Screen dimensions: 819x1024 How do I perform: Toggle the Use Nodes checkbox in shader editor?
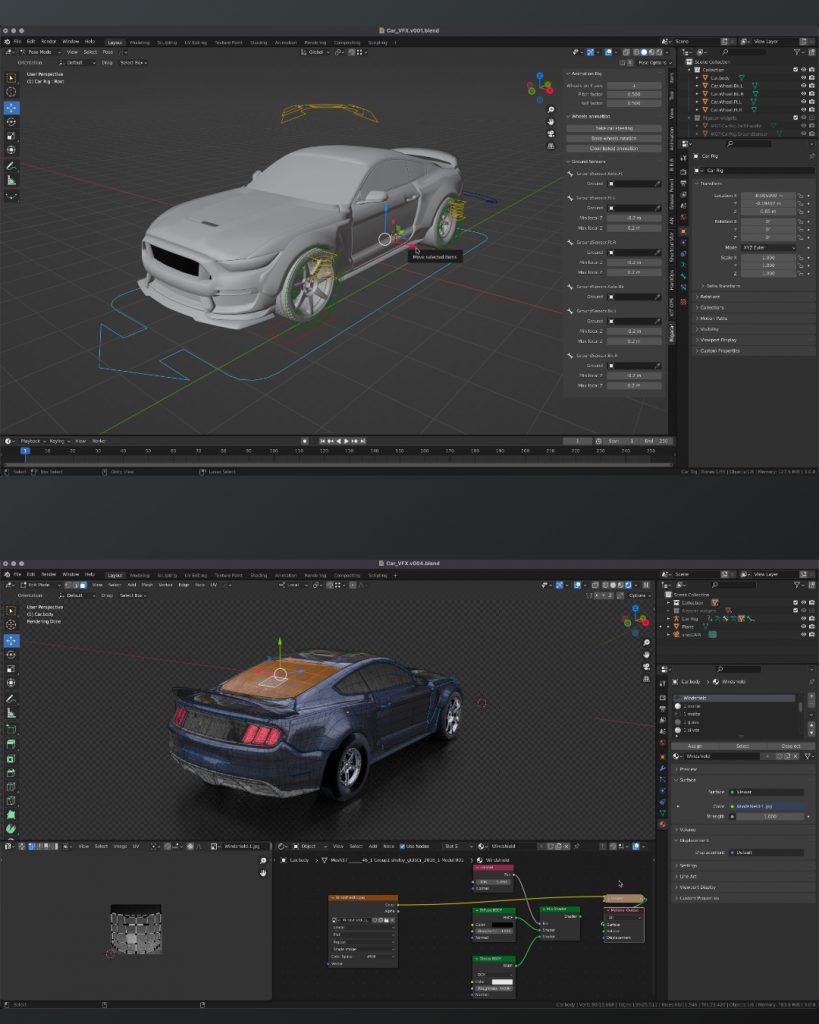click(x=401, y=846)
